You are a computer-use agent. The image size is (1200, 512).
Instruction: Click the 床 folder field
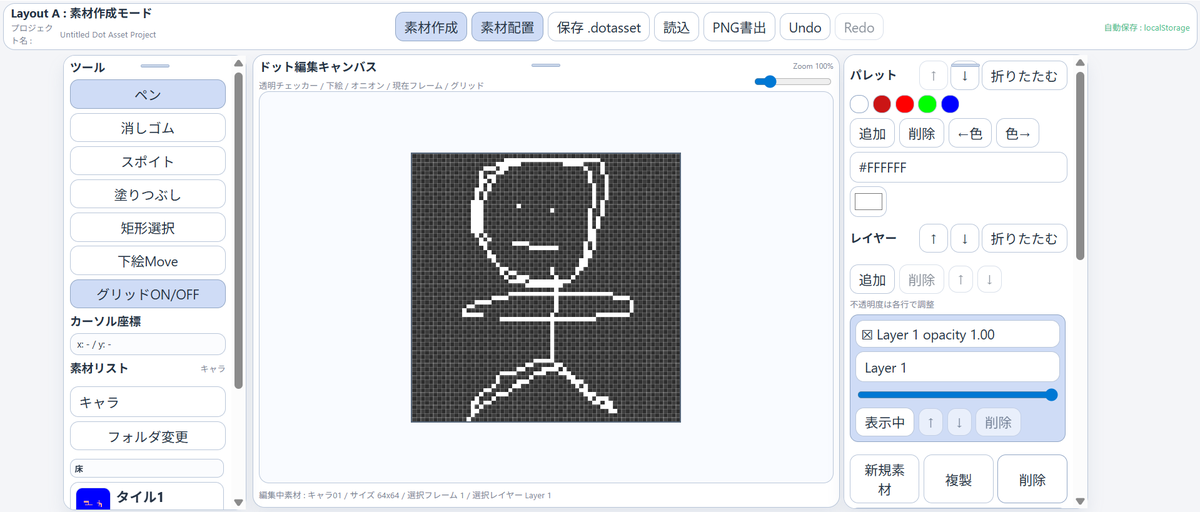pos(148,468)
